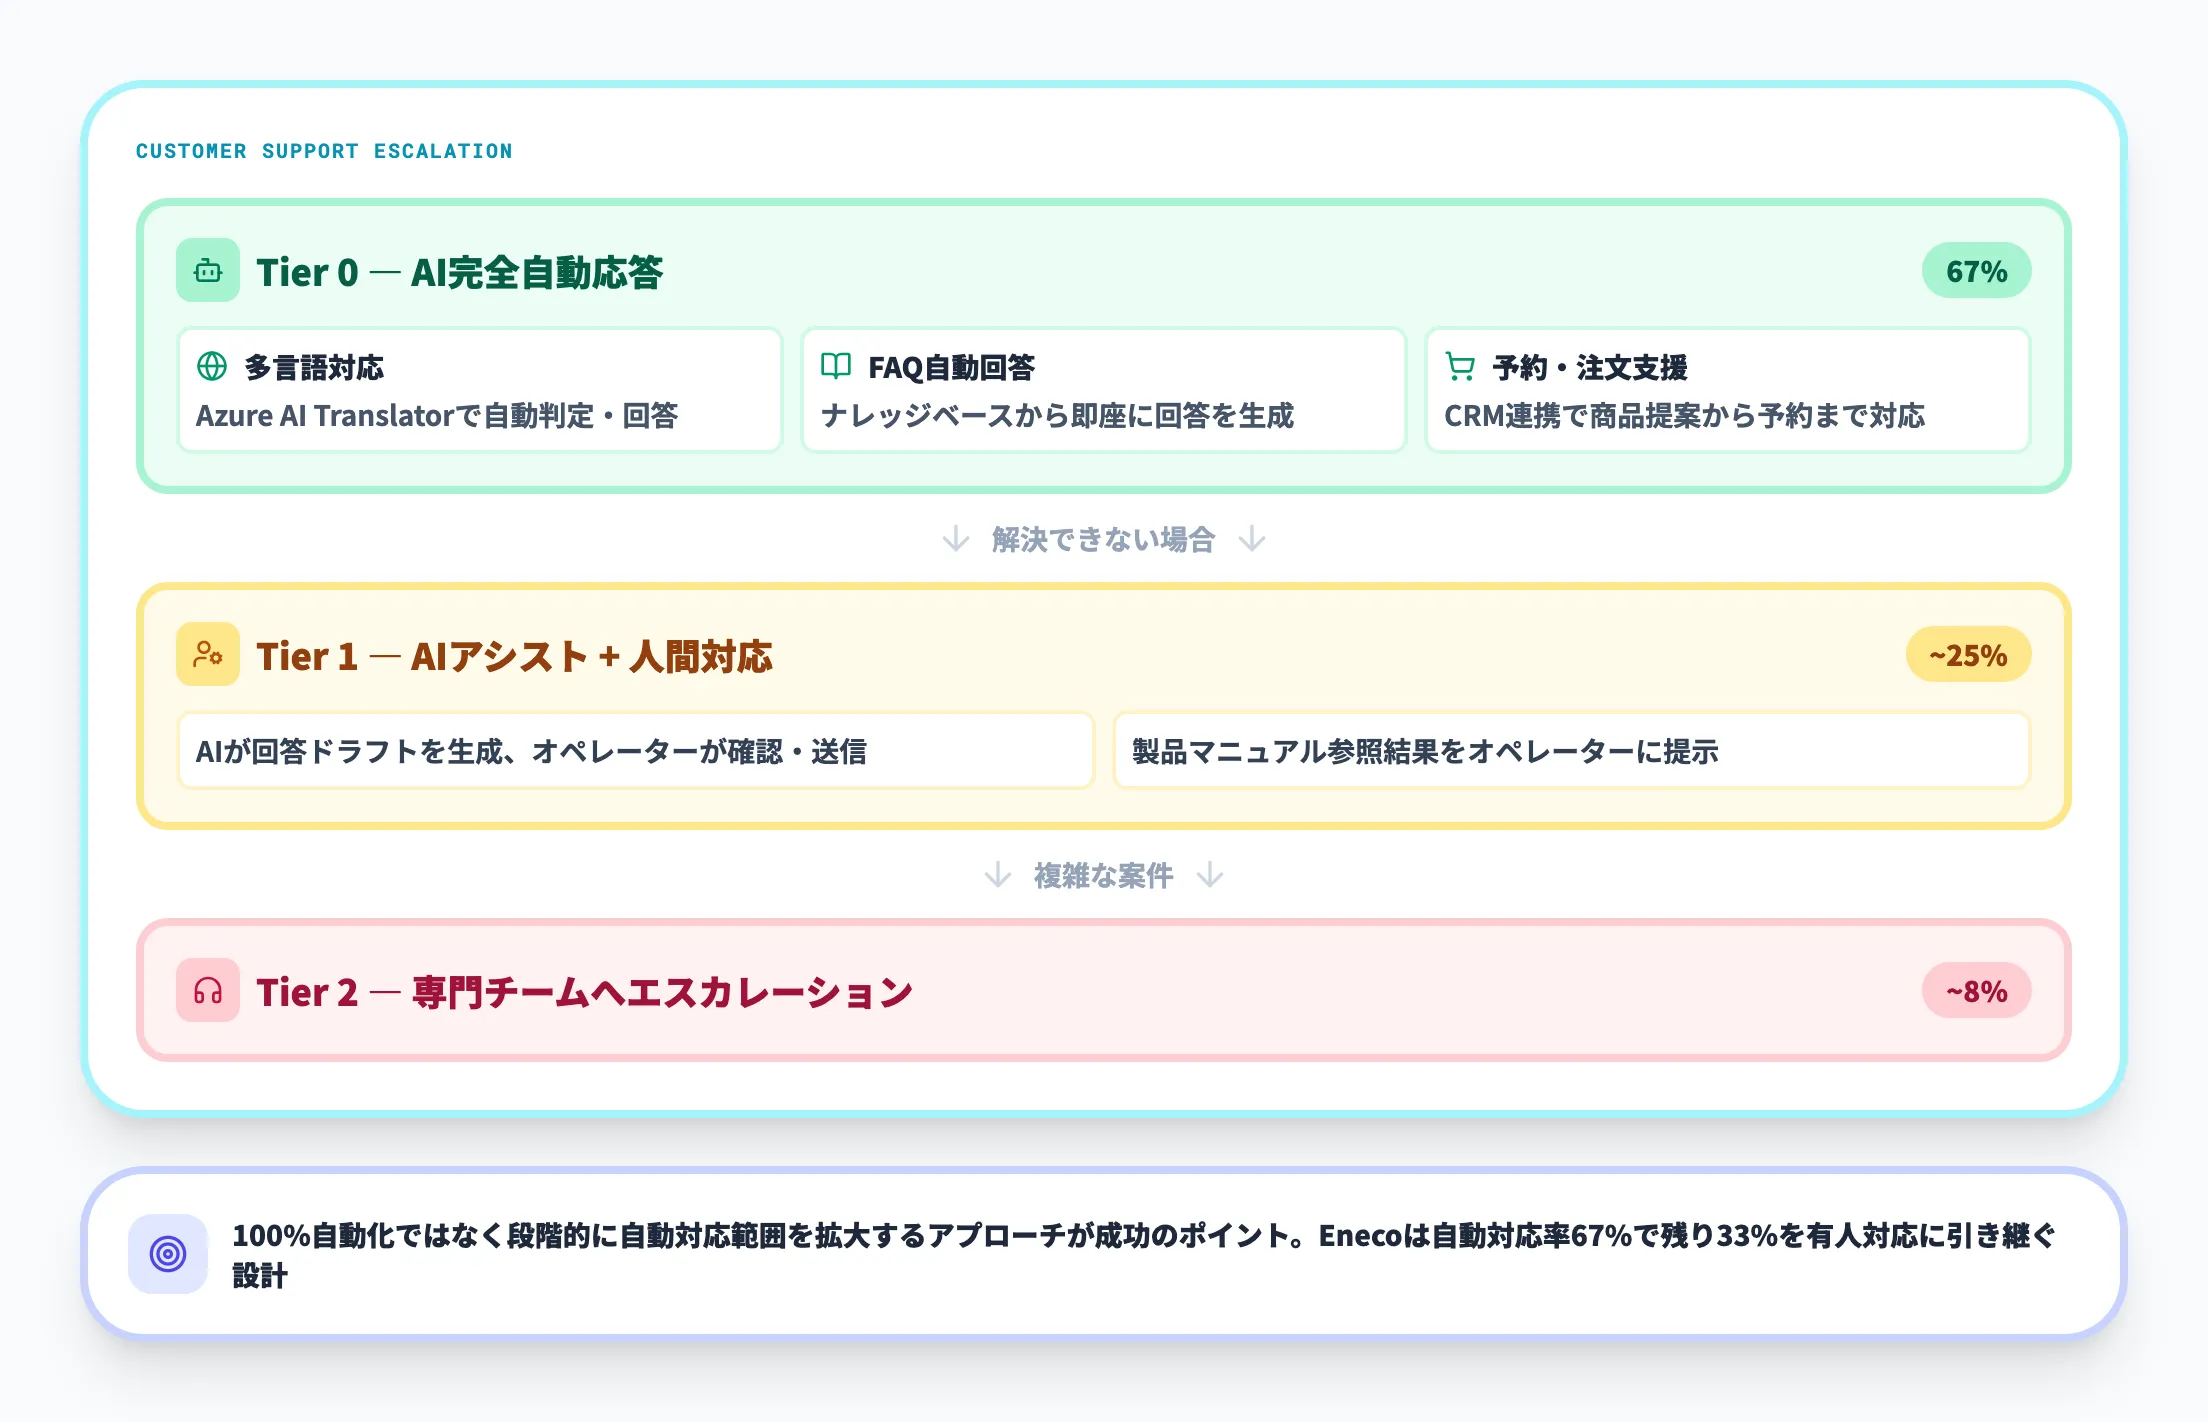Toggle the ~8% badge on Tier 2
Viewport: 2208px width, 1422px height.
pos(1975,991)
